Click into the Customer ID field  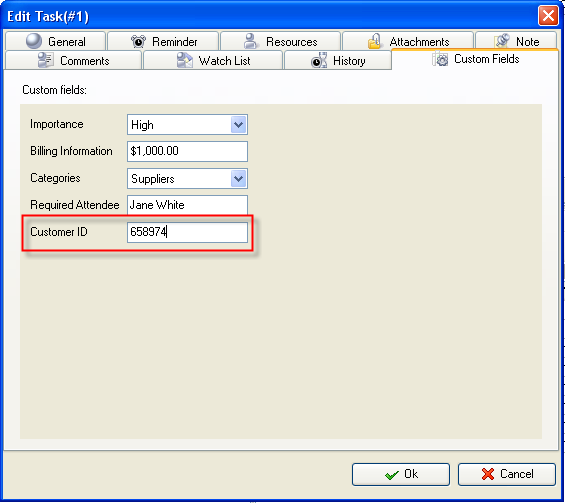click(x=187, y=232)
